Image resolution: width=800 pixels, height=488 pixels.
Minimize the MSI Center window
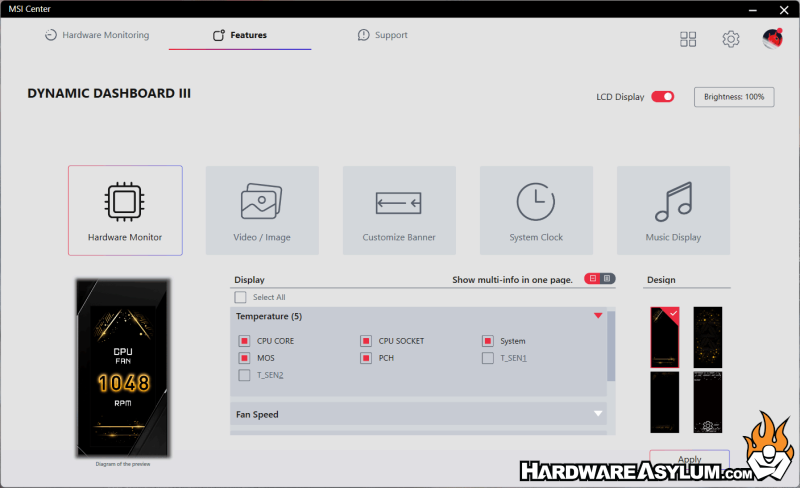(753, 10)
